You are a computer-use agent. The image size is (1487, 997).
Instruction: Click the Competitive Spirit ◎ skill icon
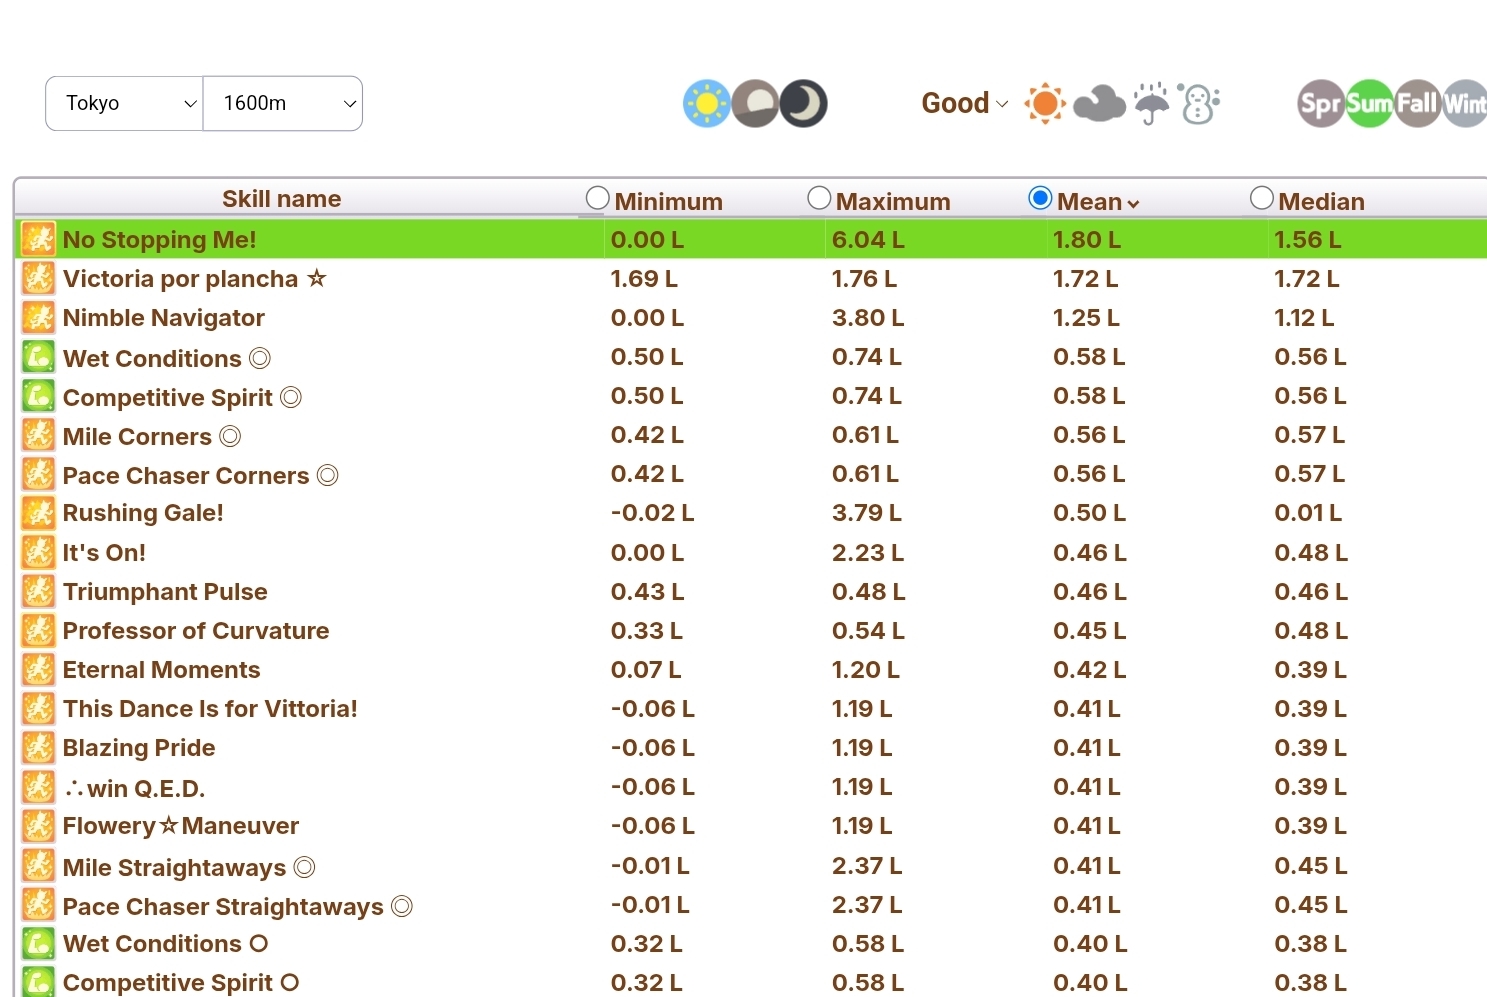[38, 396]
